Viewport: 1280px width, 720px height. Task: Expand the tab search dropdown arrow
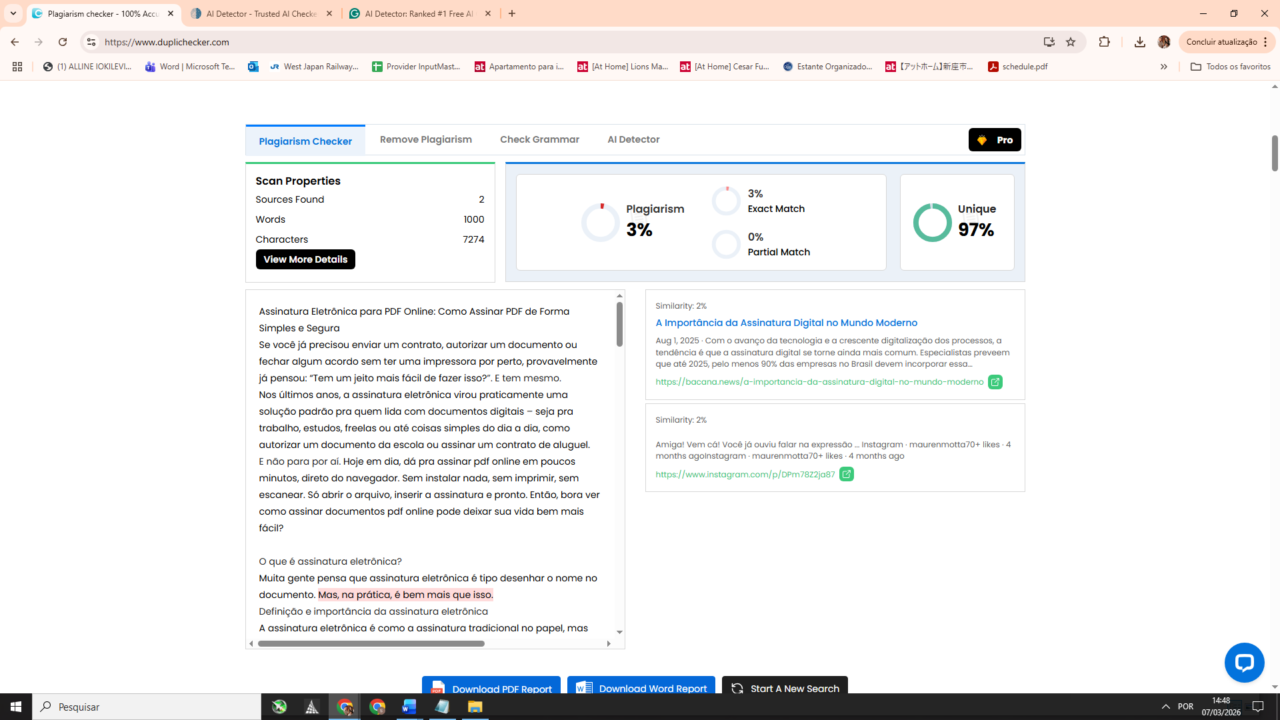click(x=13, y=13)
